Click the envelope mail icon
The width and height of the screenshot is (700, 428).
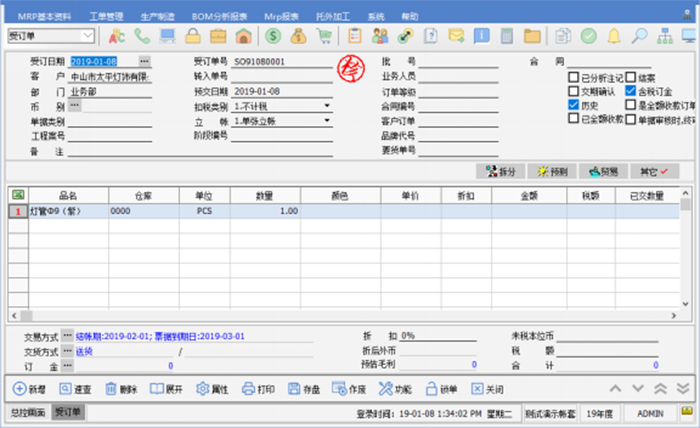[456, 36]
